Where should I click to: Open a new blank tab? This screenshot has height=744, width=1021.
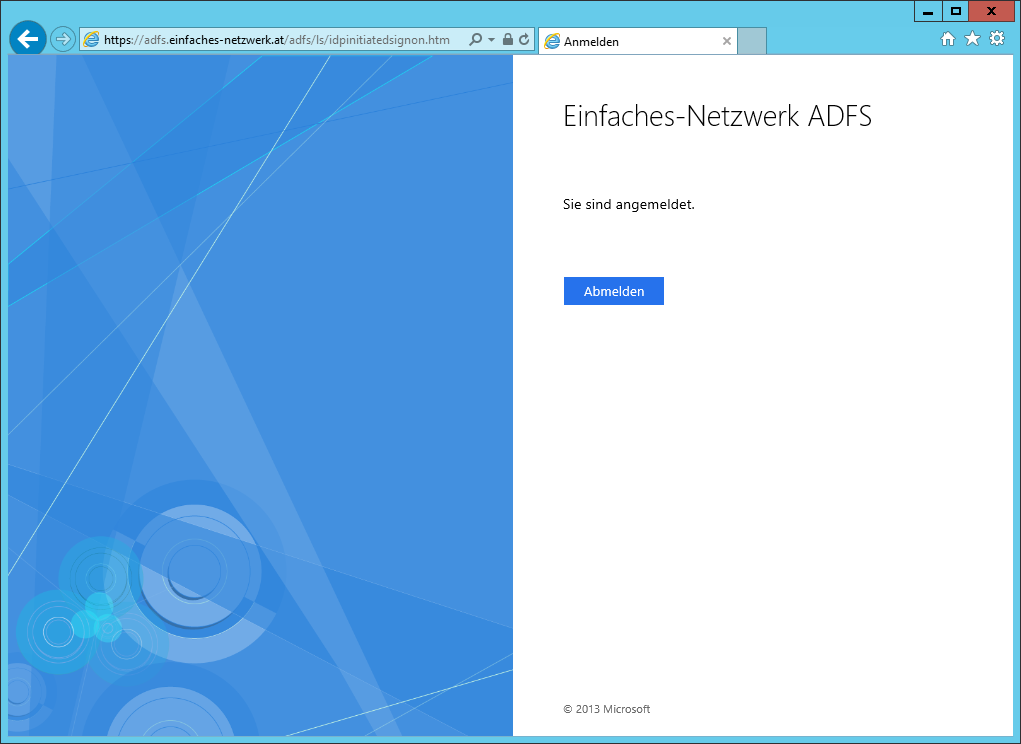tap(751, 41)
